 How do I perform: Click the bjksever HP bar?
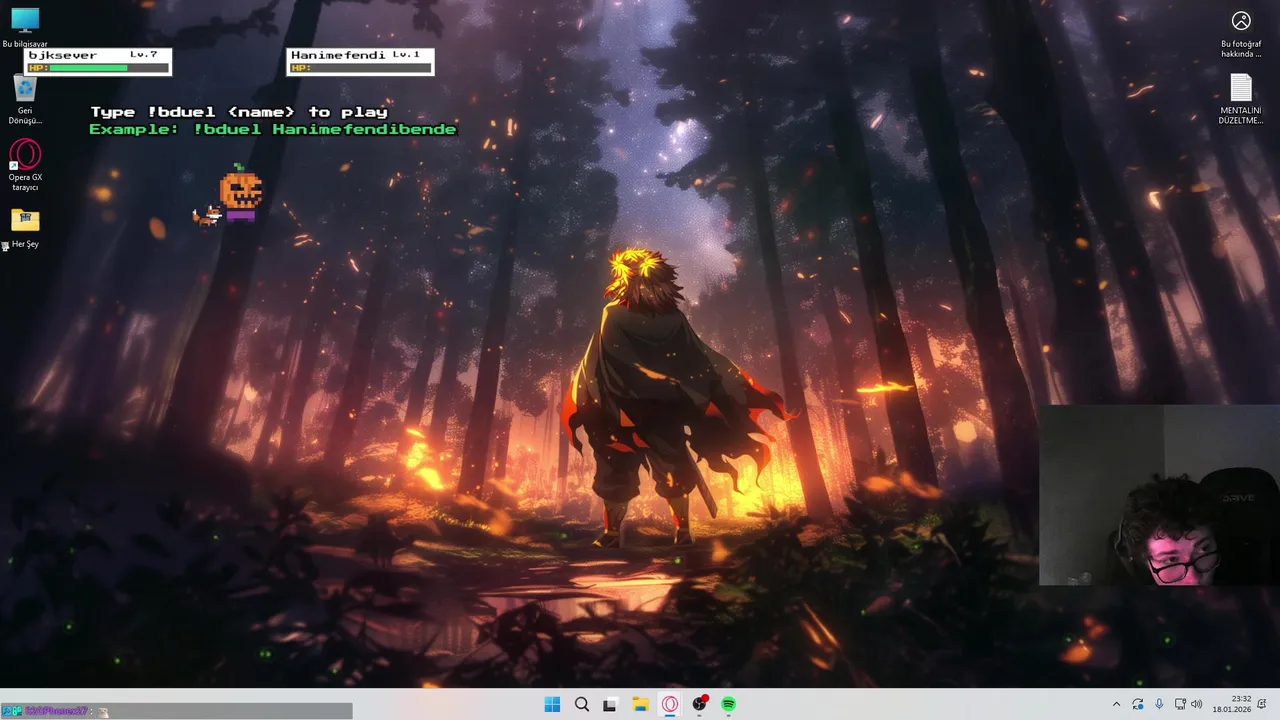pyautogui.click(x=97, y=68)
